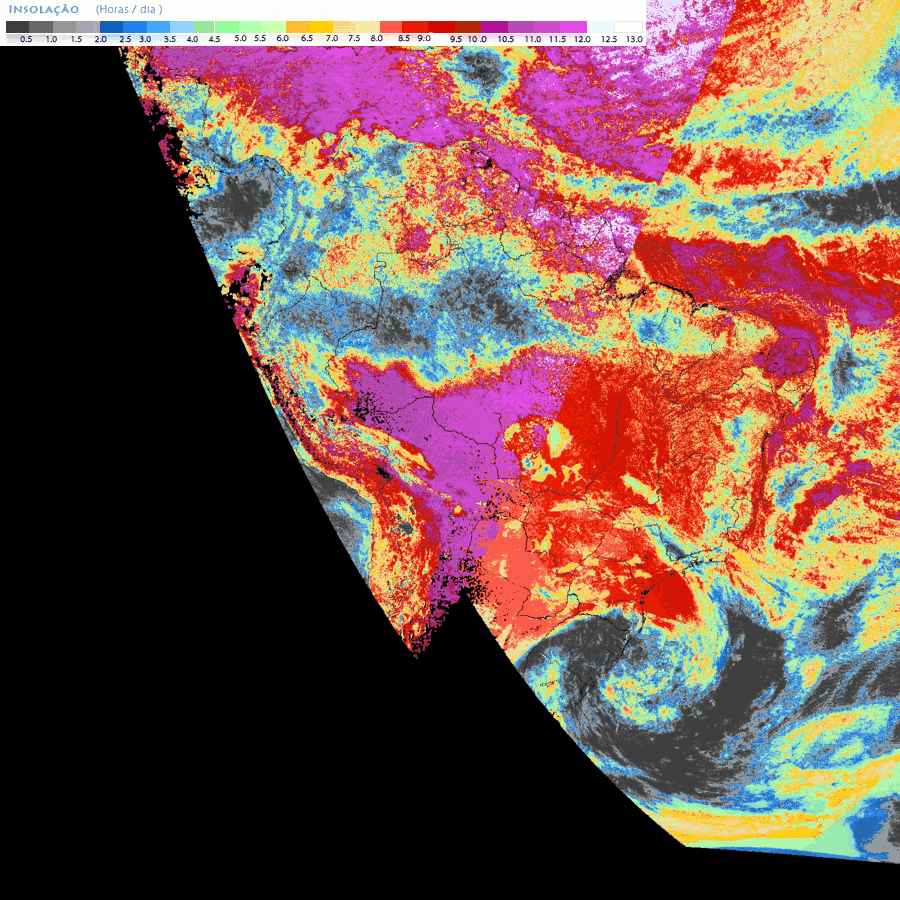Click the '11.5' legend value
Viewport: 900px width, 900px height.
point(557,40)
